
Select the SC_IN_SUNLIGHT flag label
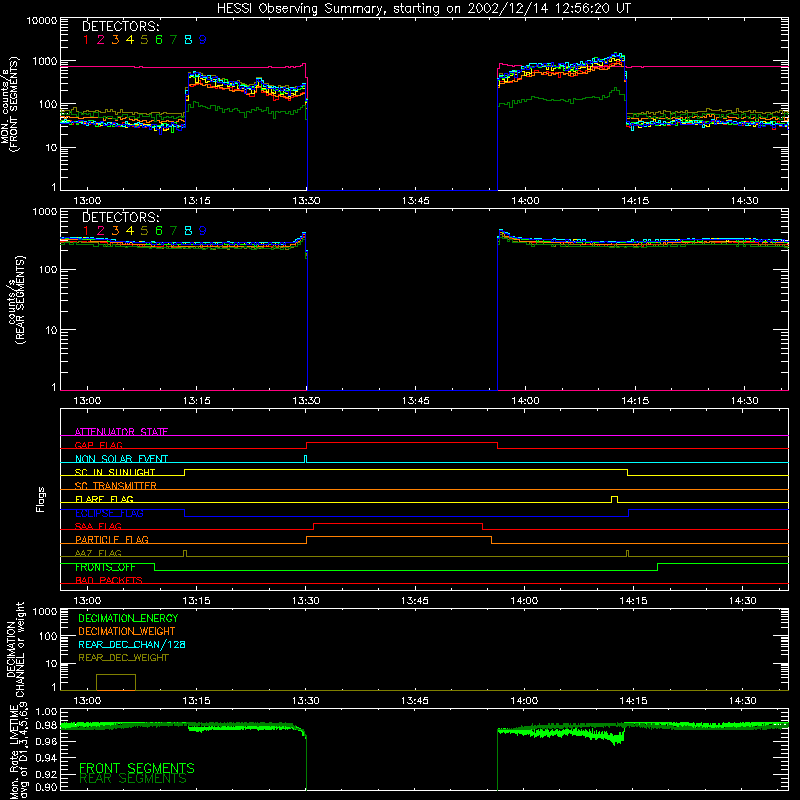tap(115, 472)
